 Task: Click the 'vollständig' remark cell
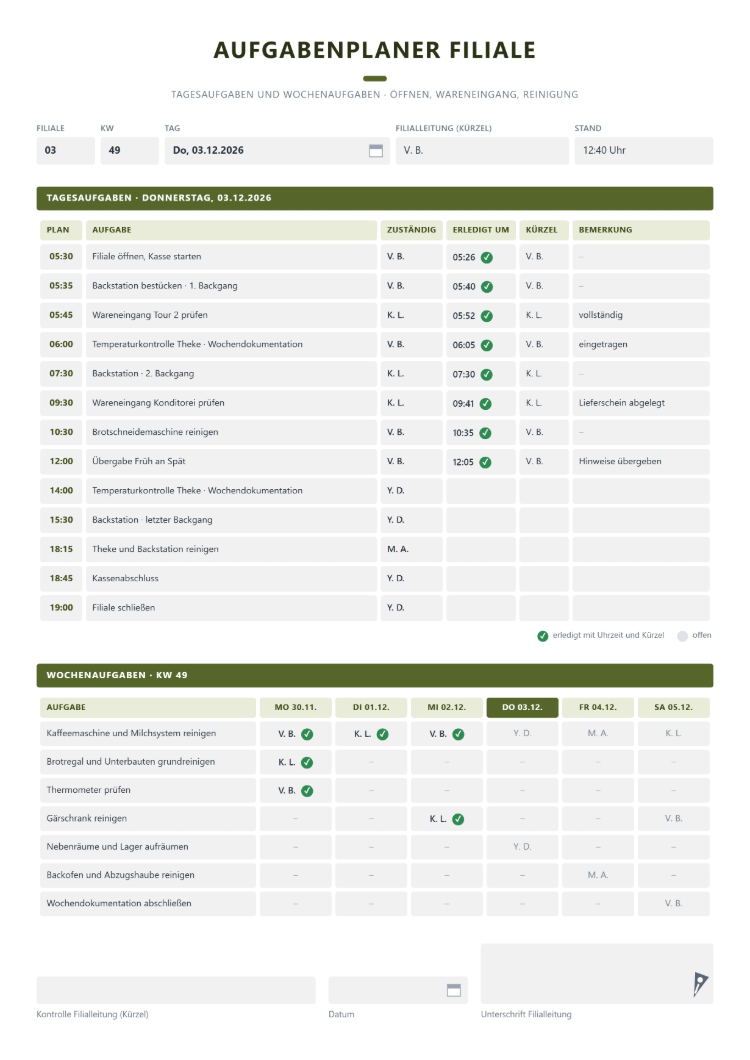pyautogui.click(x=641, y=315)
